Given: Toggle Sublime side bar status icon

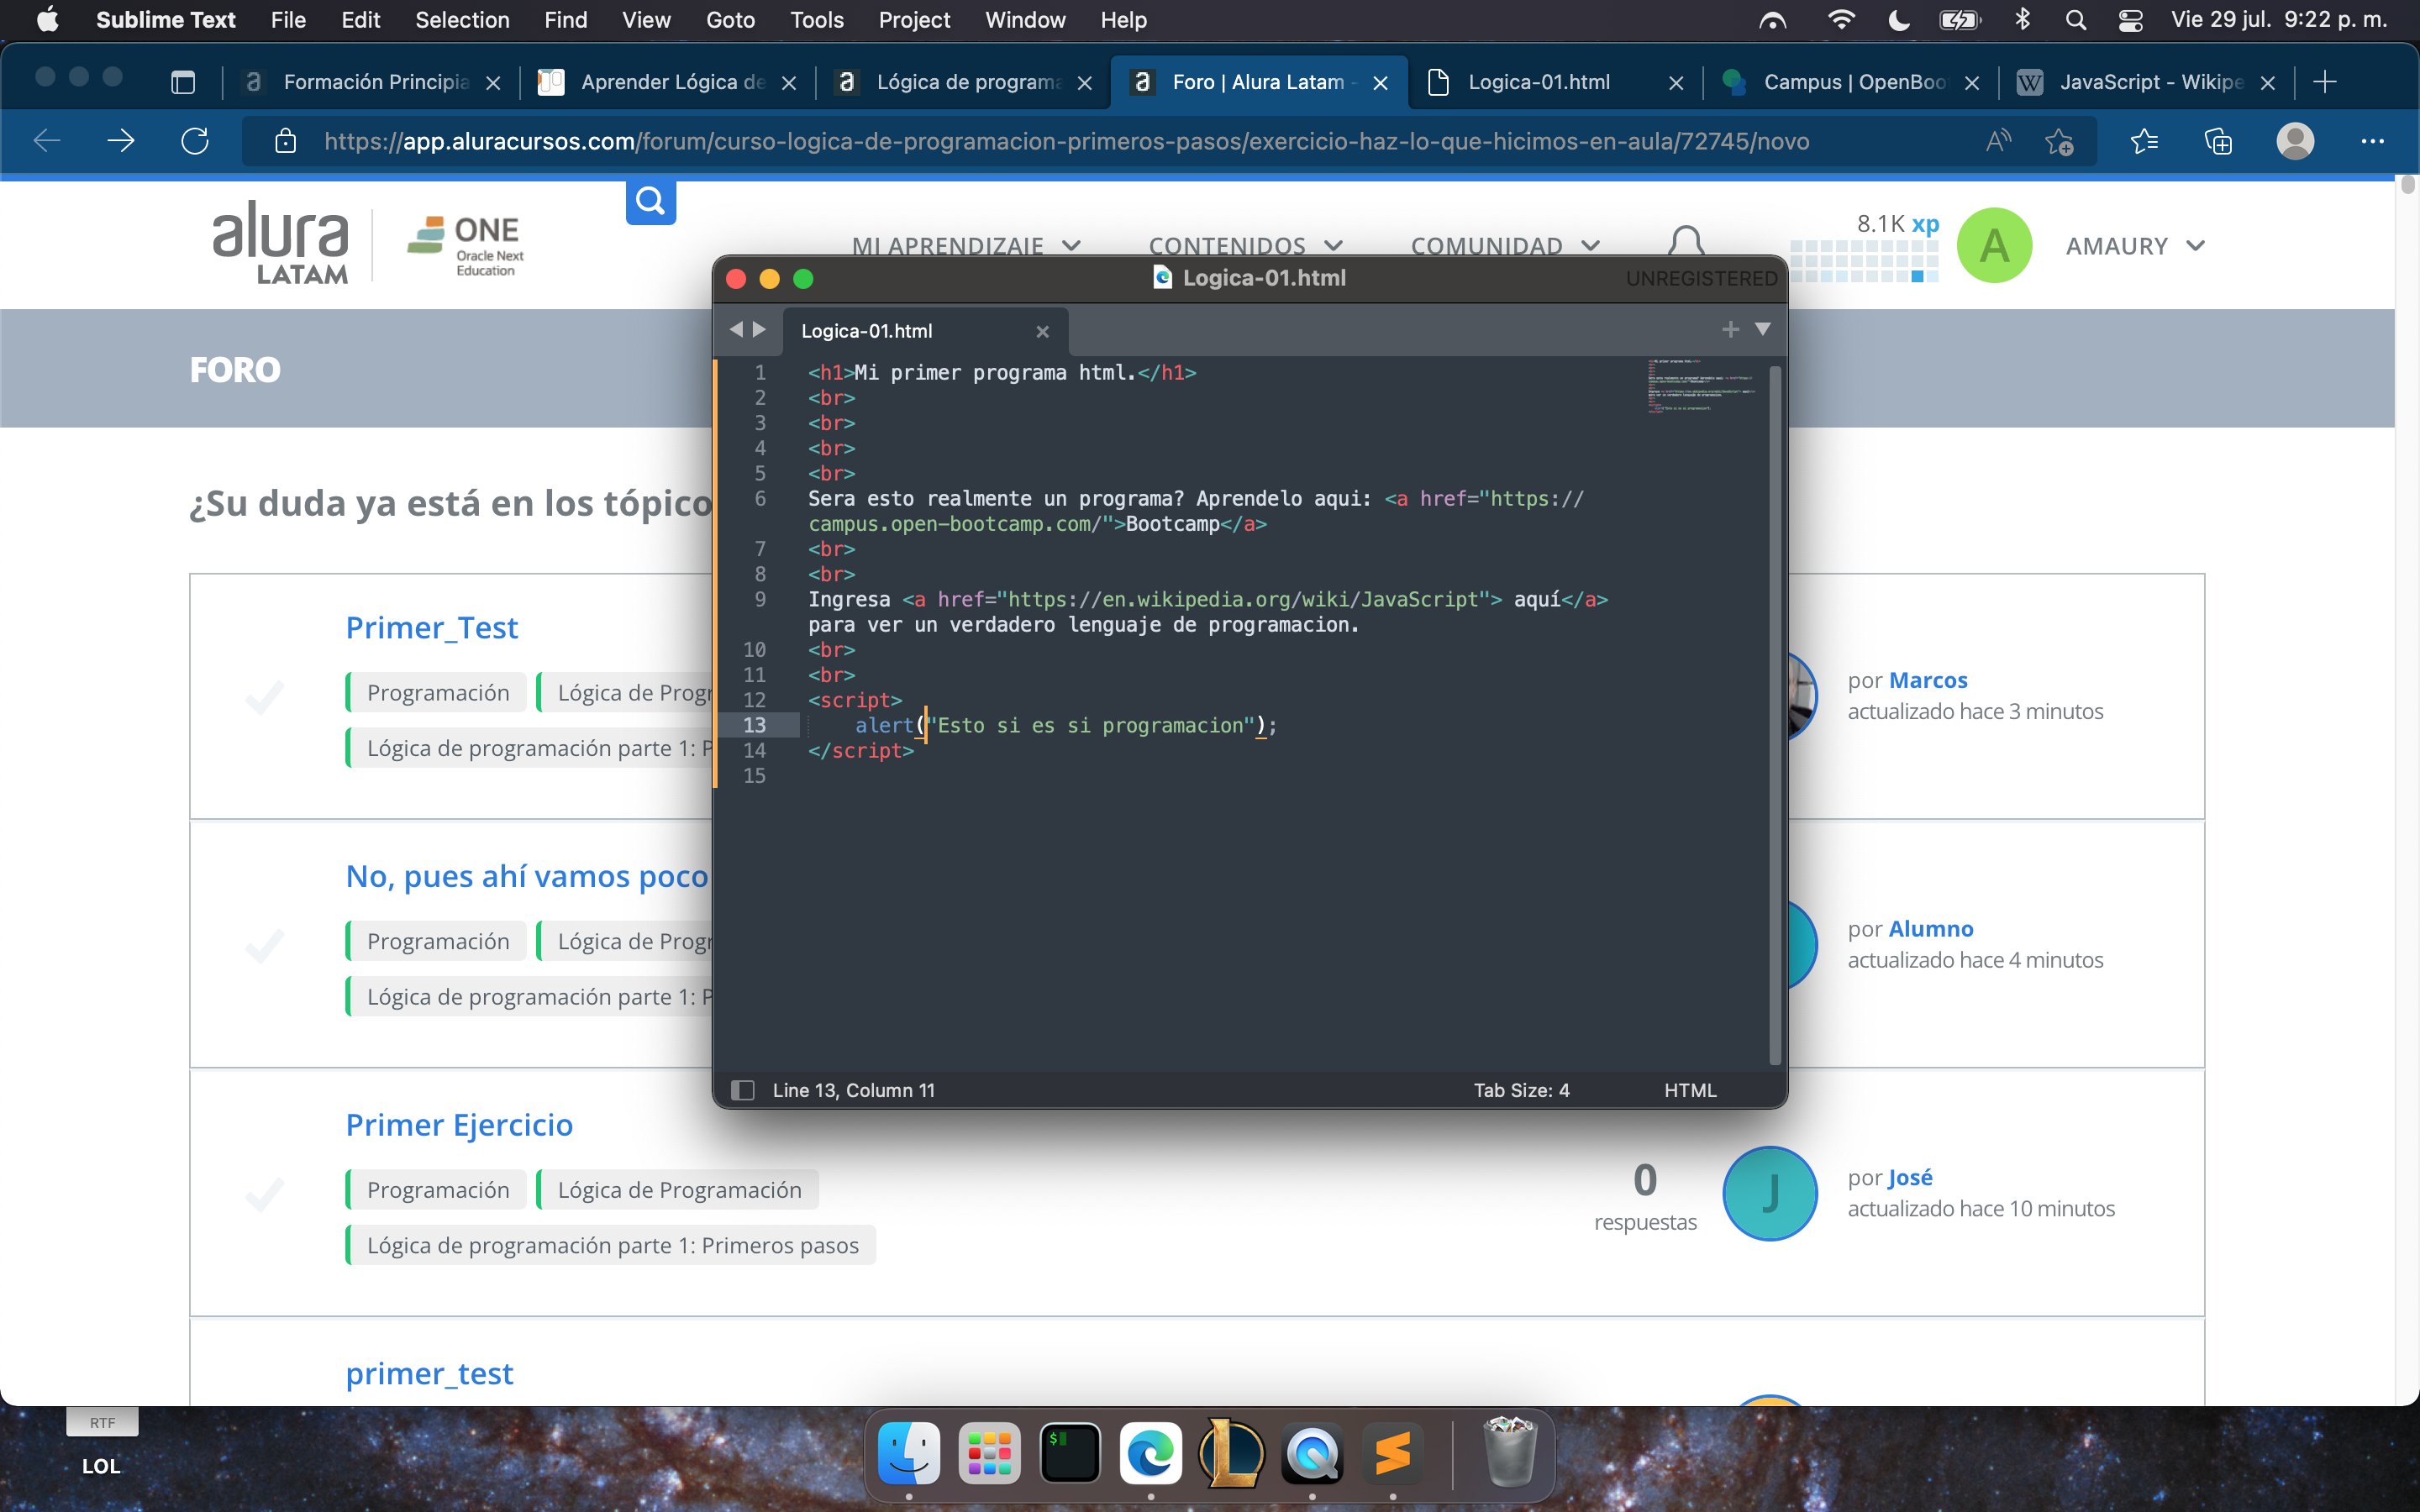Looking at the screenshot, I should 743,1090.
